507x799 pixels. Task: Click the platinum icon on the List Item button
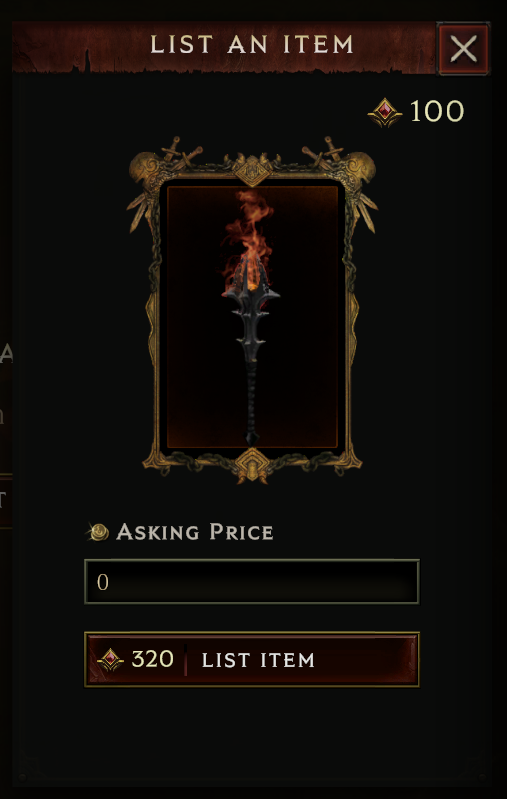pyautogui.click(x=111, y=660)
